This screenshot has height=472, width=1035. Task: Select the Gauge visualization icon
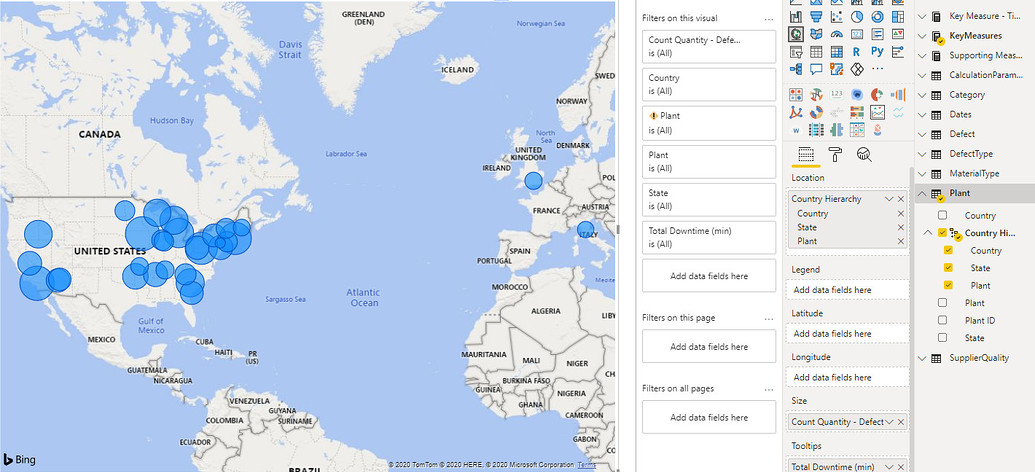[837, 34]
